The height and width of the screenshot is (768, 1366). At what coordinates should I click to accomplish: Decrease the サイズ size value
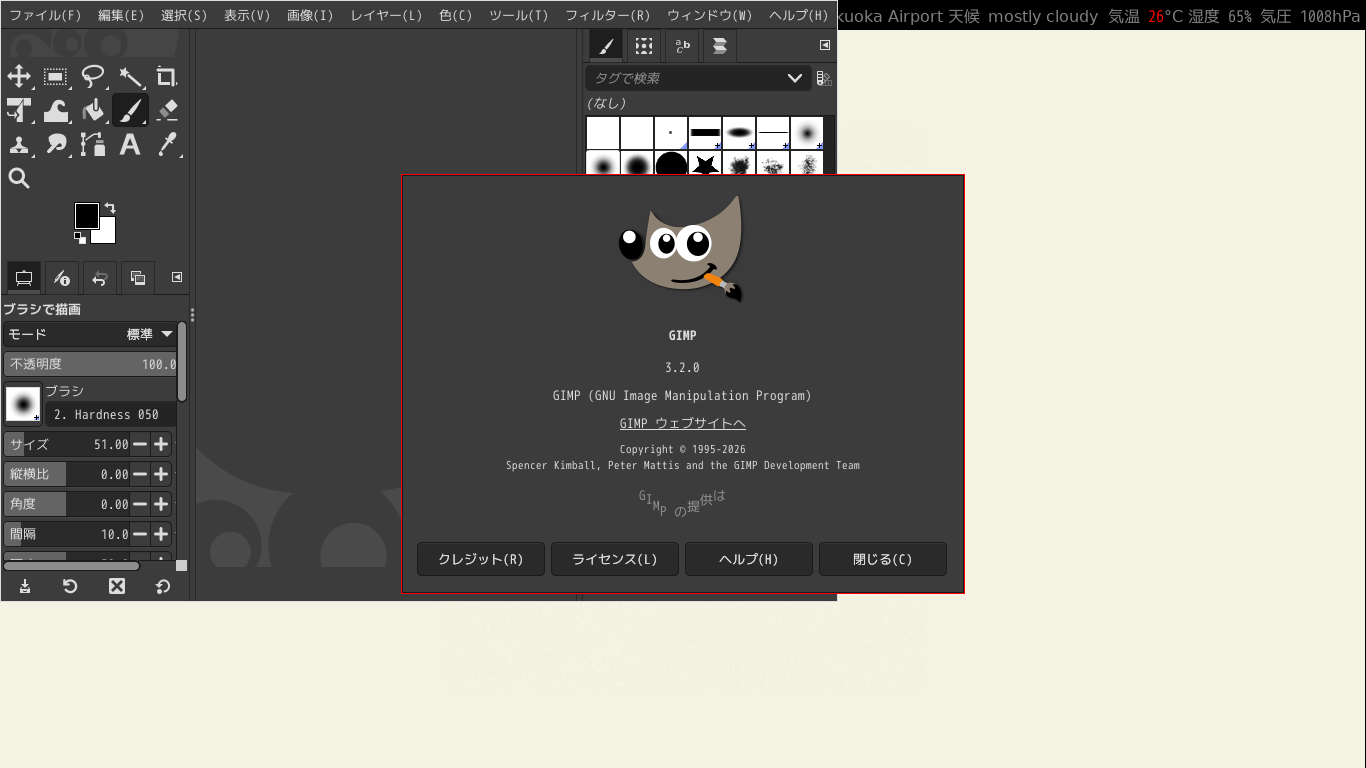point(140,444)
